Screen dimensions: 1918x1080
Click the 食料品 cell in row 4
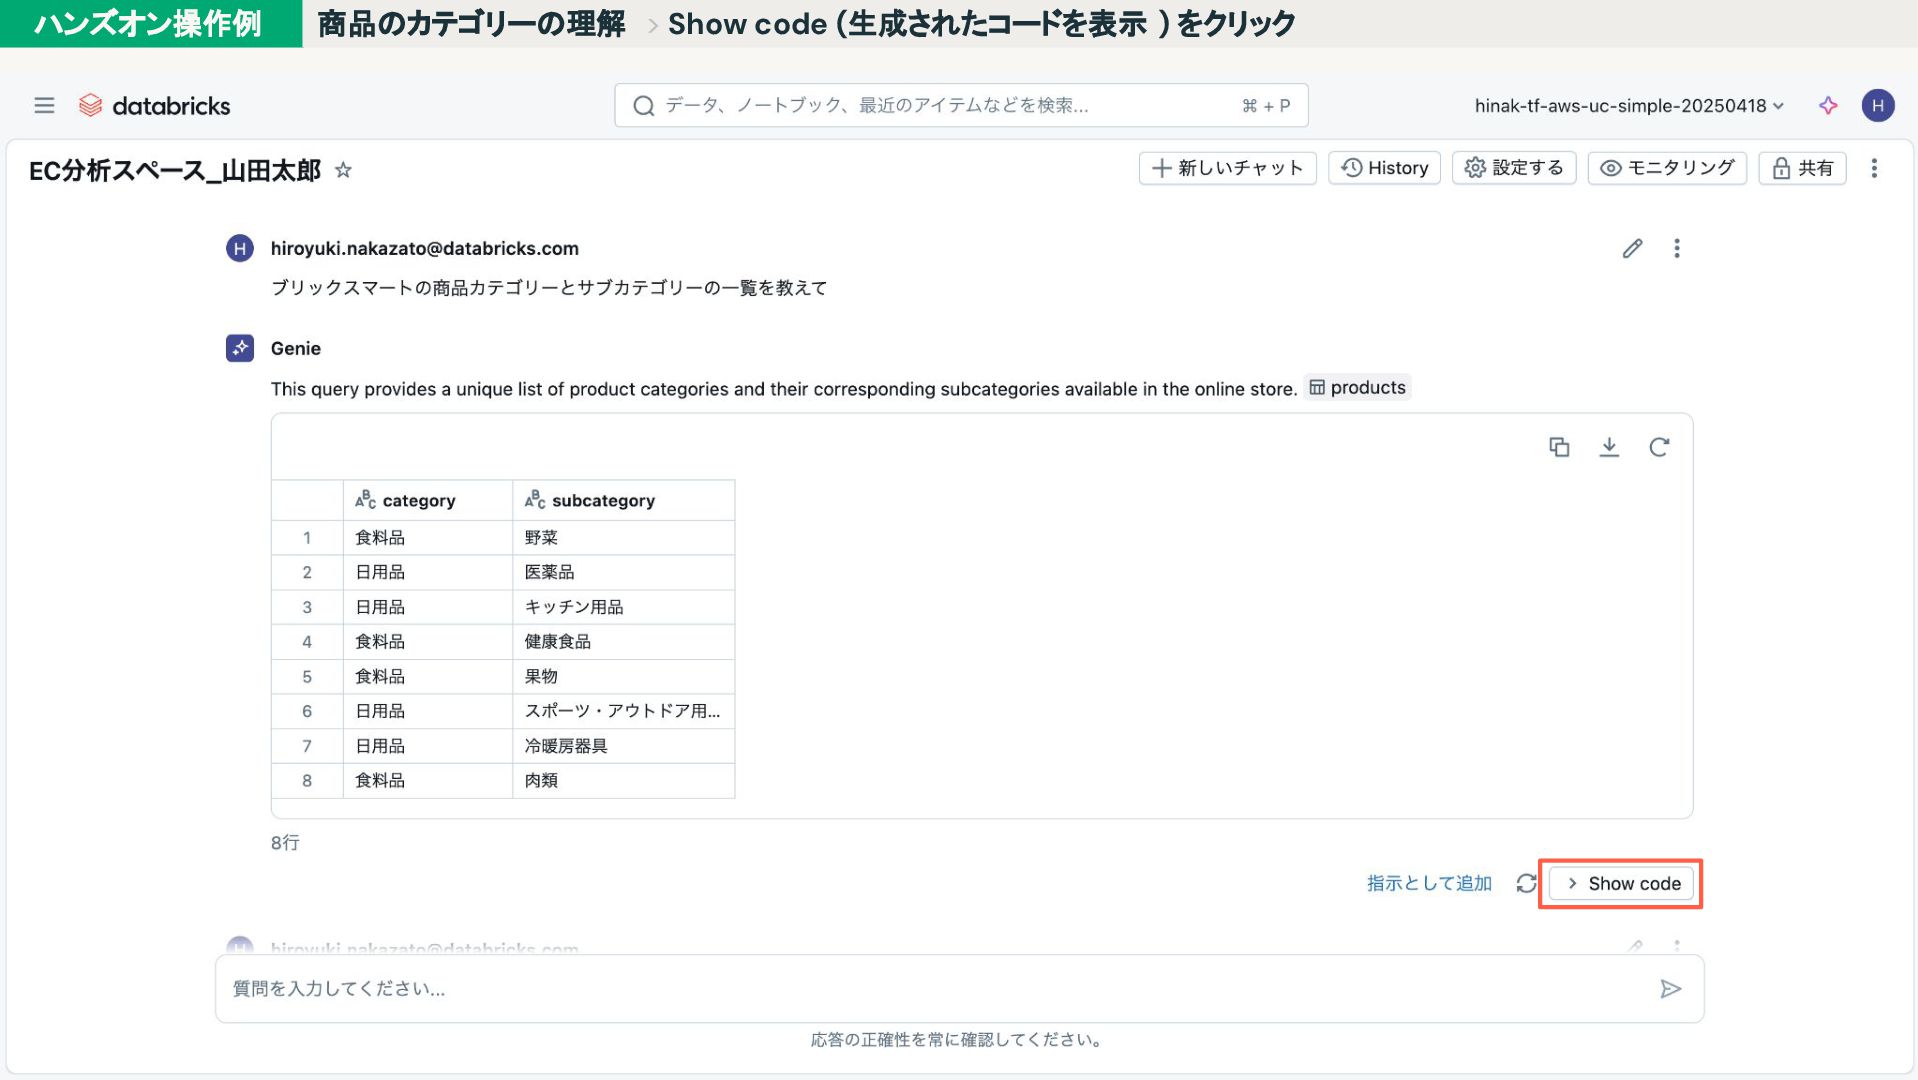click(x=428, y=642)
